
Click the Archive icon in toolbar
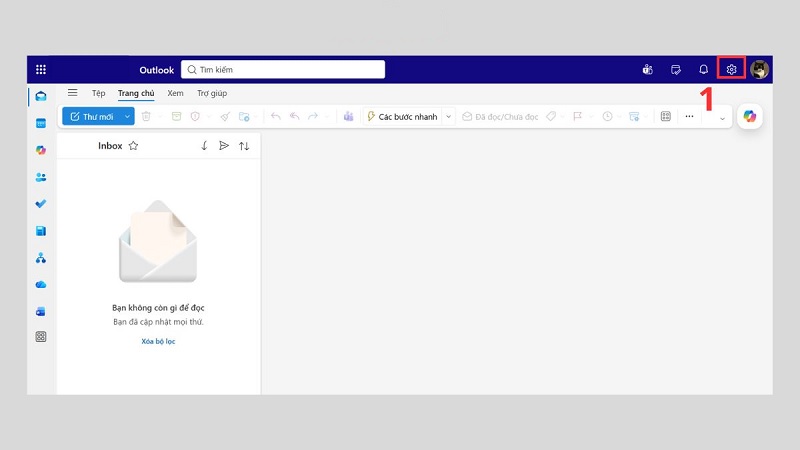pos(176,116)
